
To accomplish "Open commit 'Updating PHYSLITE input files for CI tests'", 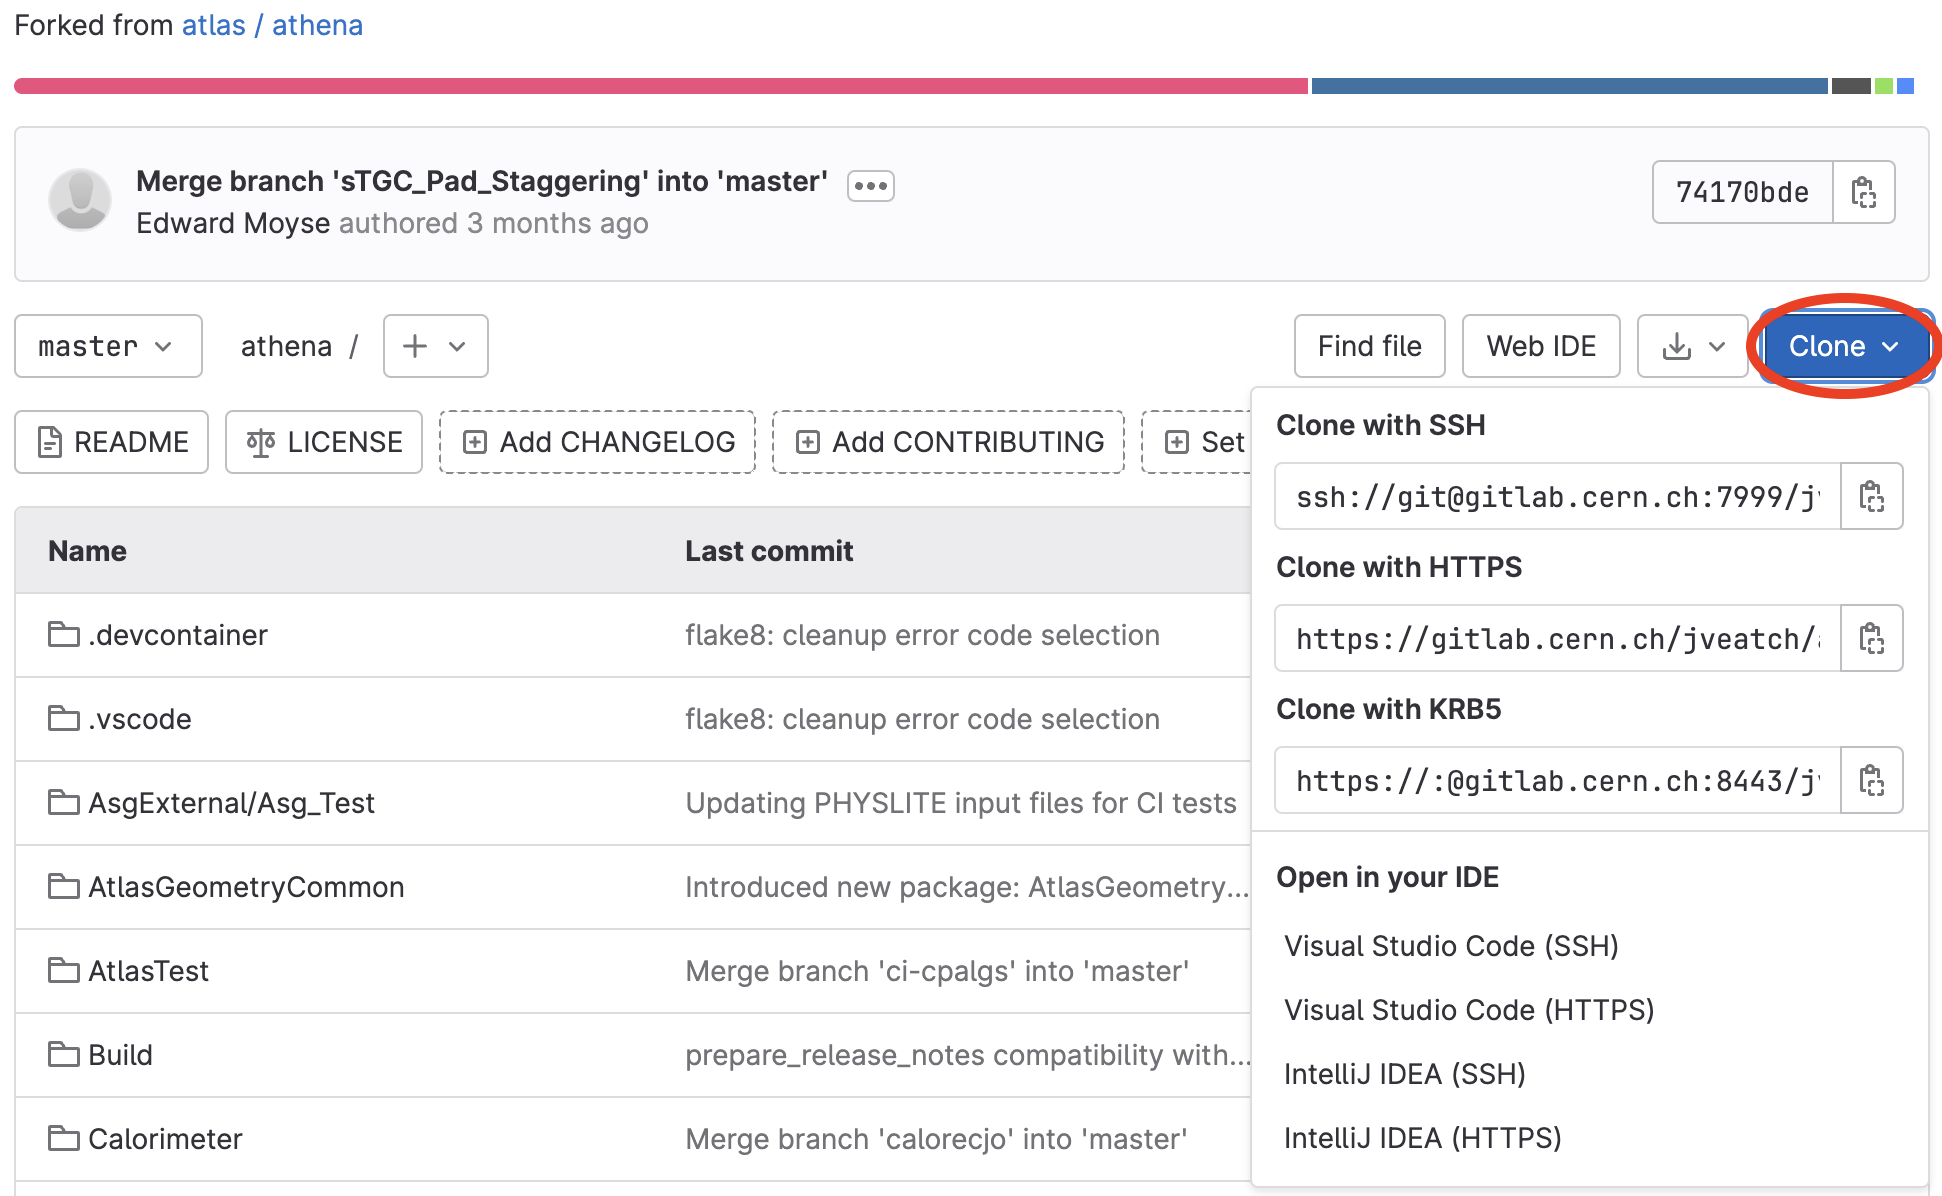I will (961, 803).
